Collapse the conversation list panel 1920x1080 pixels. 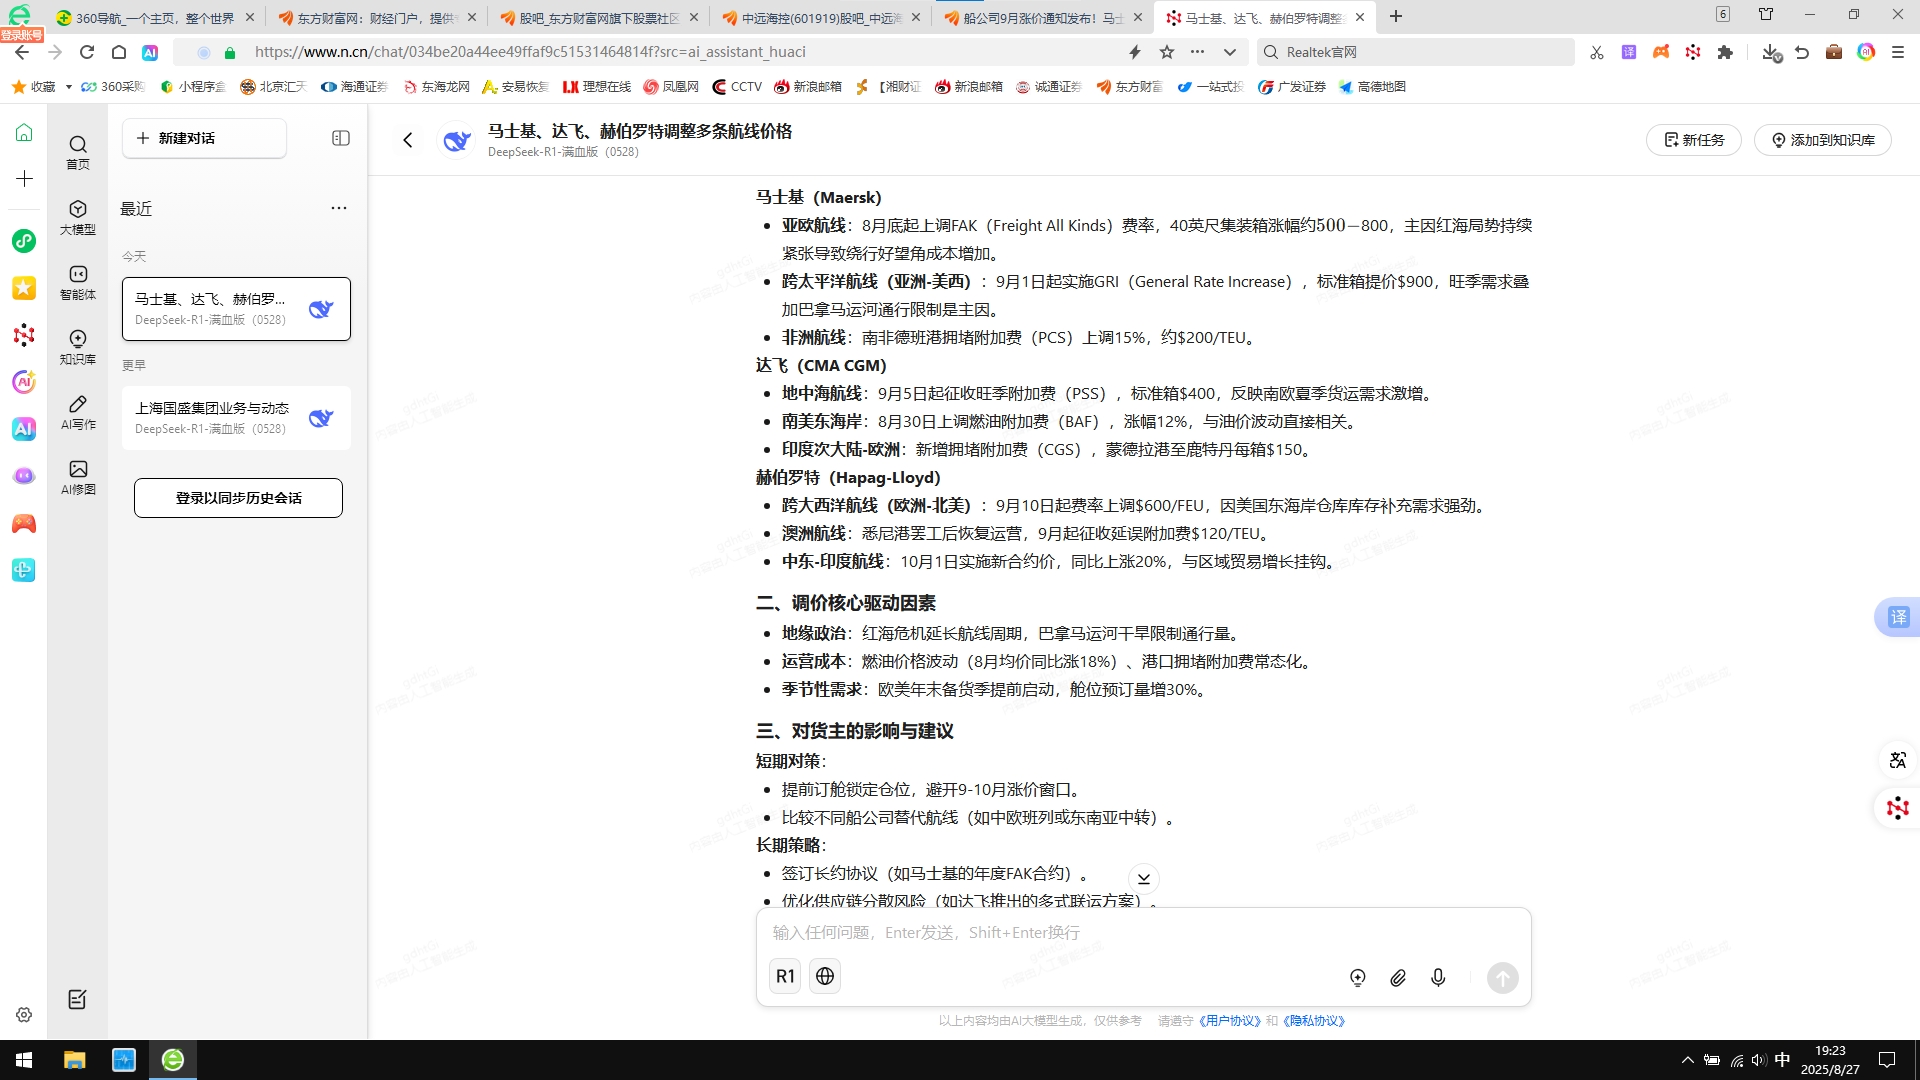341,138
